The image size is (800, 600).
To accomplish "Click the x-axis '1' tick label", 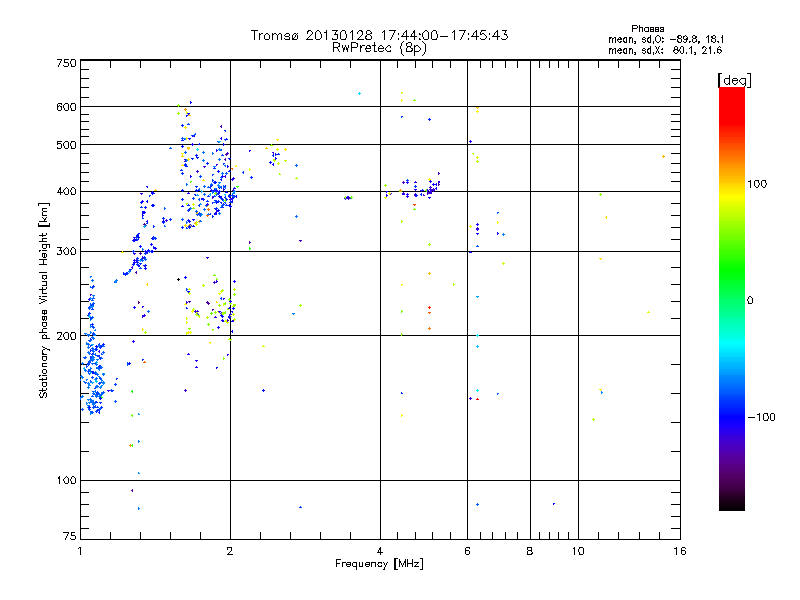I will click(x=80, y=551).
